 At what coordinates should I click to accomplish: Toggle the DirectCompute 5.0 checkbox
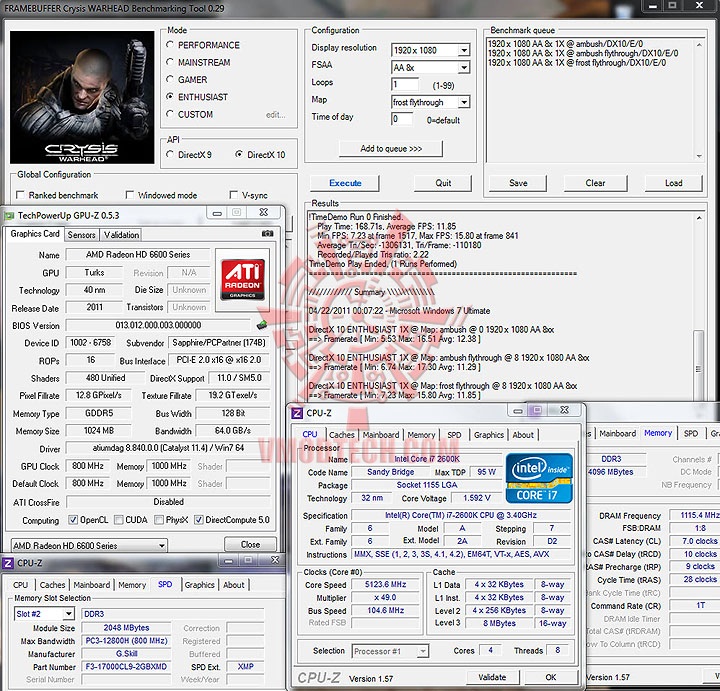[x=198, y=520]
